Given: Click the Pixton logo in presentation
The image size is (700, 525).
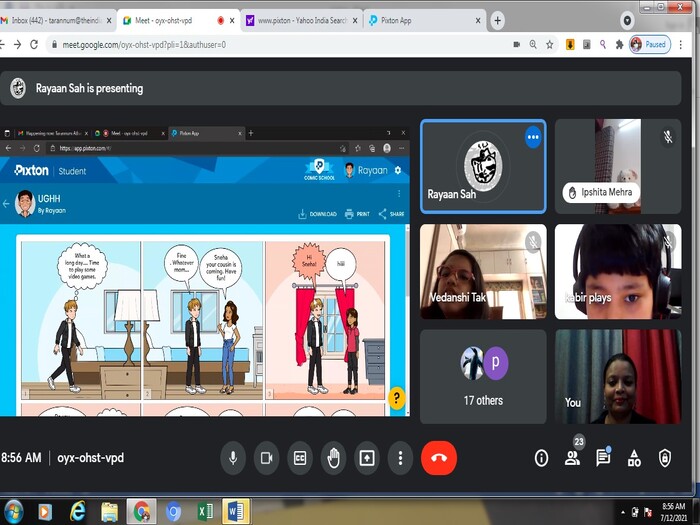Looking at the screenshot, I should tap(31, 171).
